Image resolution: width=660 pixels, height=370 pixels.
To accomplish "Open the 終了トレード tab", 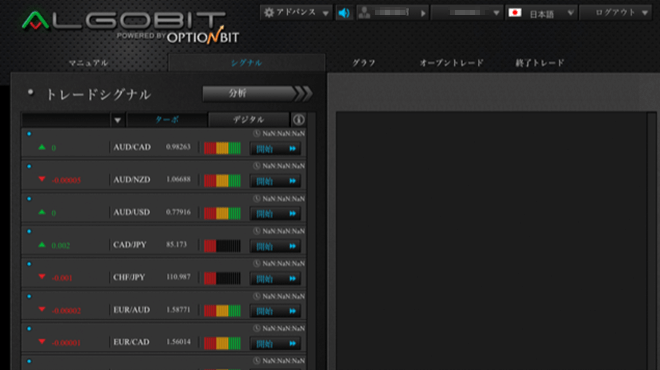I will (x=540, y=63).
